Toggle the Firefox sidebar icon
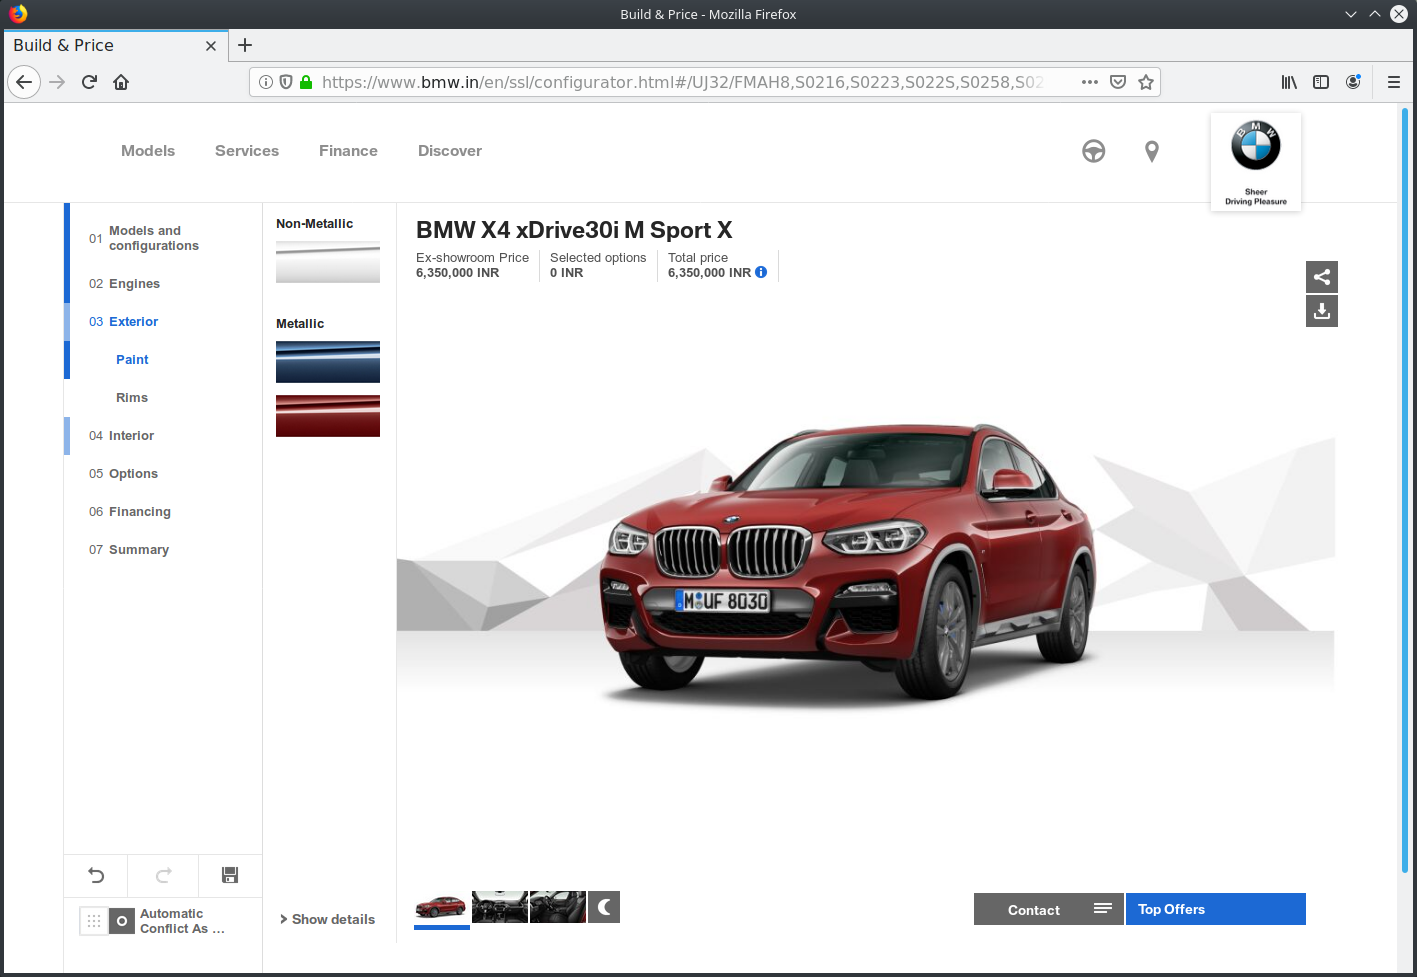This screenshot has width=1417, height=977. click(1321, 82)
